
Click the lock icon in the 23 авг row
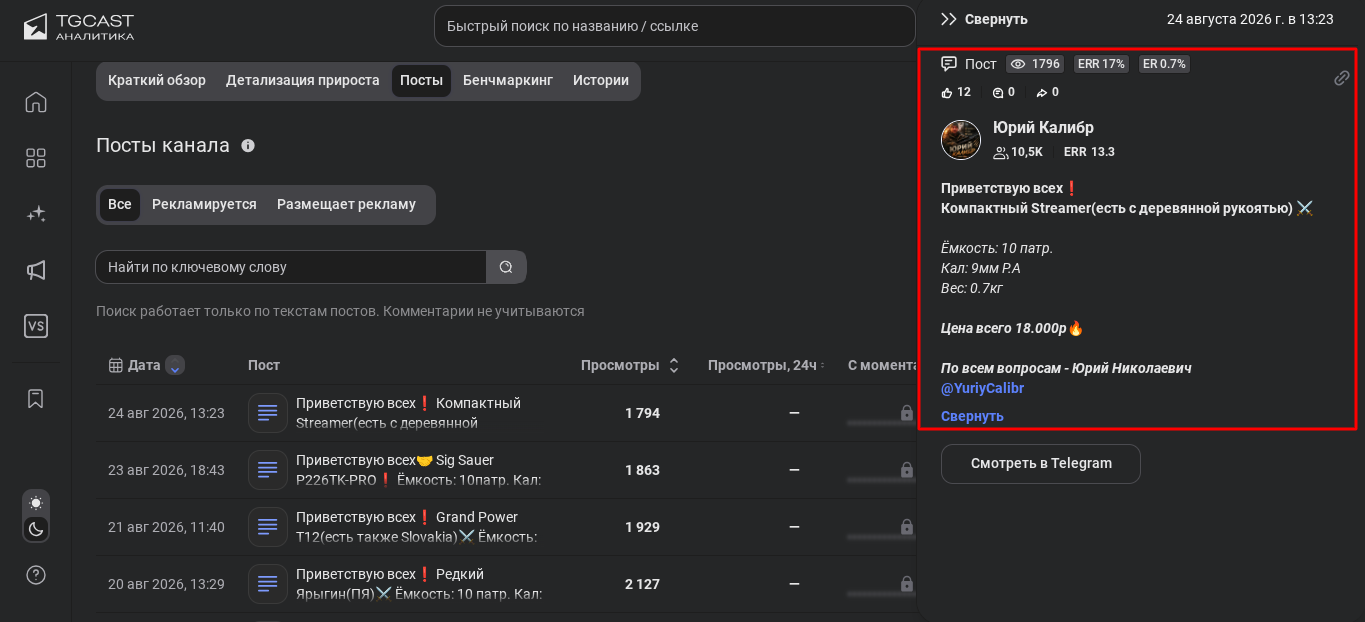click(906, 470)
